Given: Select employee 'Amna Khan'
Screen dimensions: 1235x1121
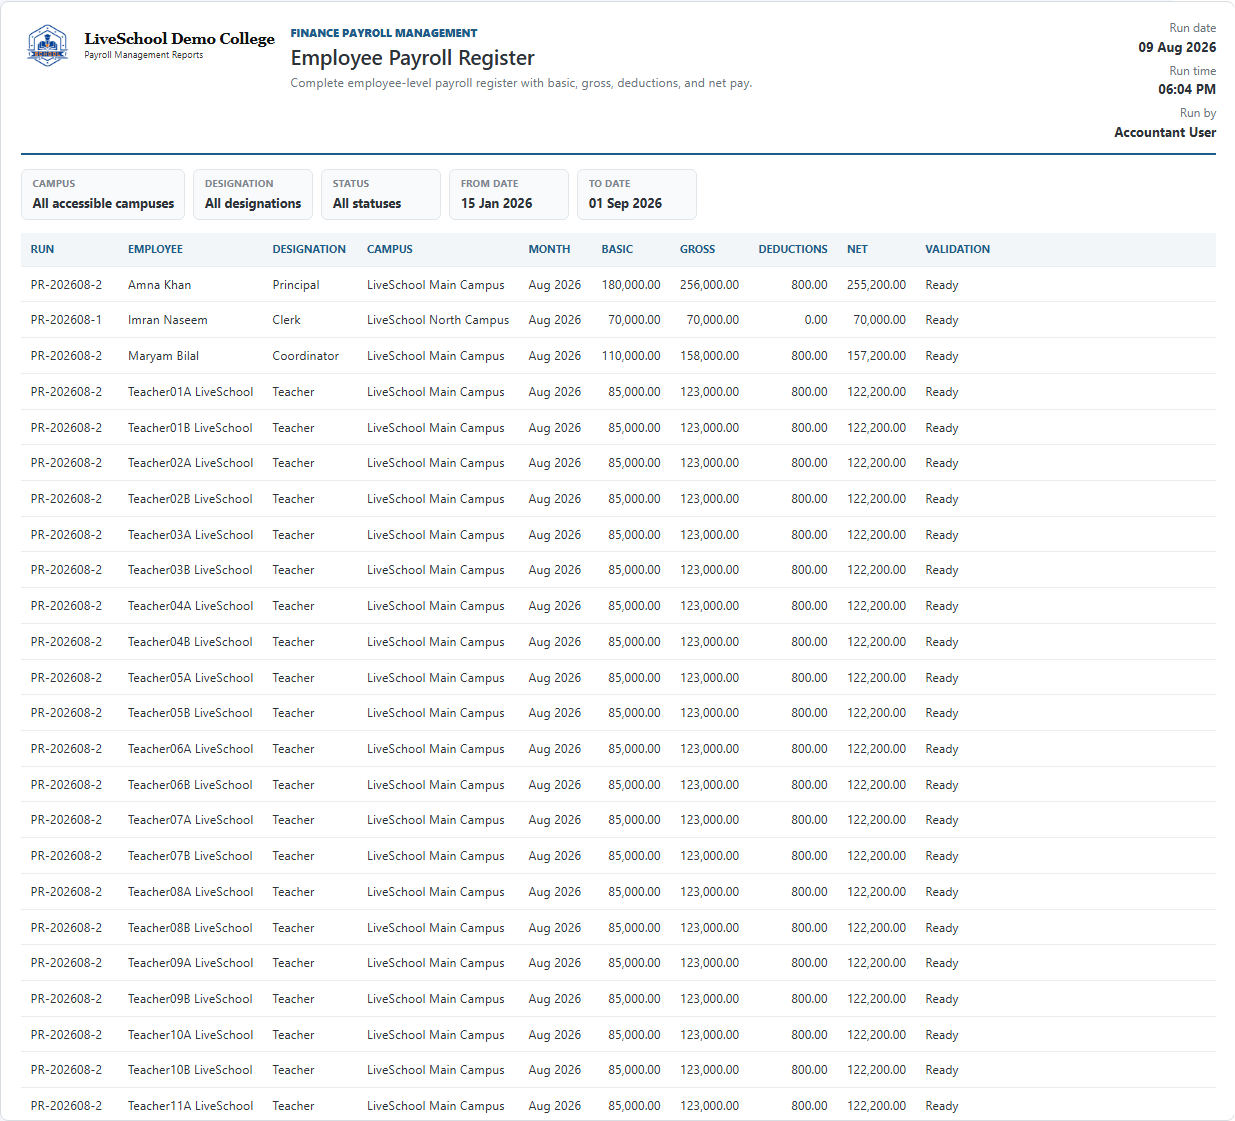Looking at the screenshot, I should (x=159, y=285).
